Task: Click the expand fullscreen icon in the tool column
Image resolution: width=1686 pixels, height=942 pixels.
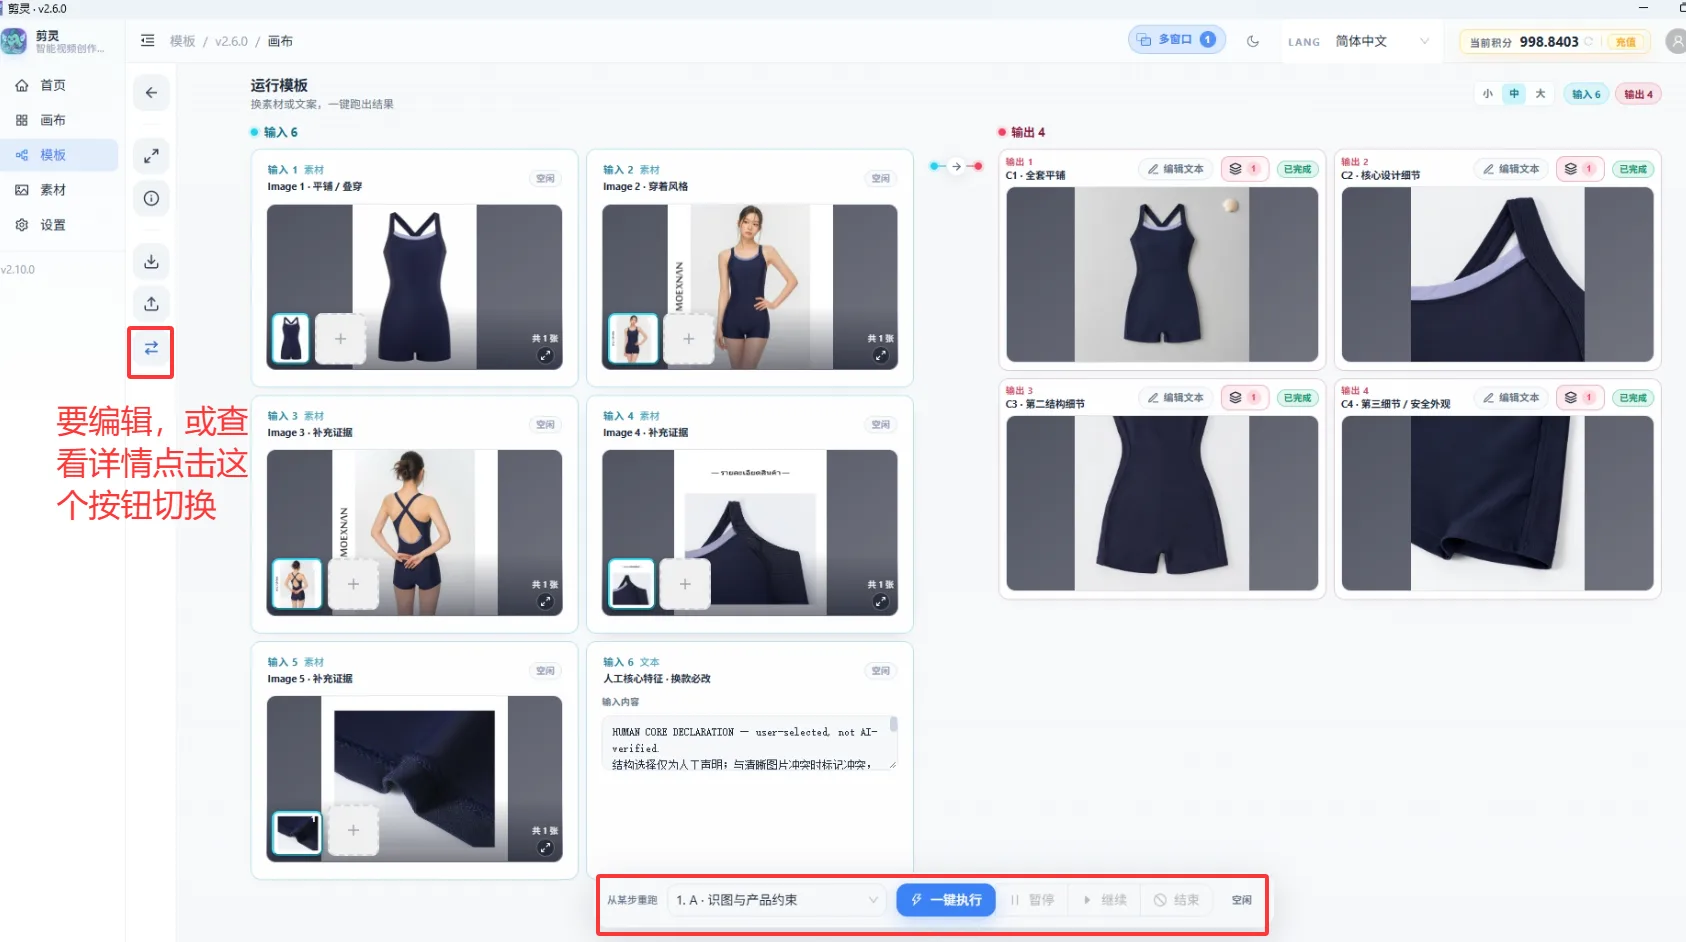Action: point(151,156)
